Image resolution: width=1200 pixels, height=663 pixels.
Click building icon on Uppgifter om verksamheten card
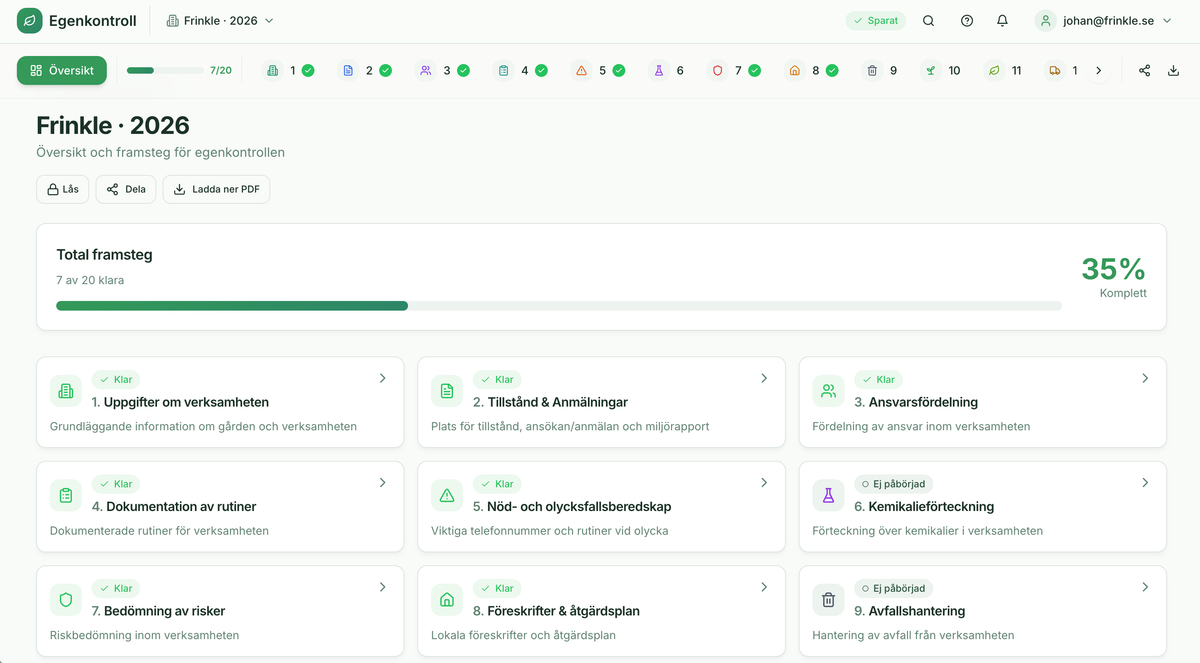[66, 391]
